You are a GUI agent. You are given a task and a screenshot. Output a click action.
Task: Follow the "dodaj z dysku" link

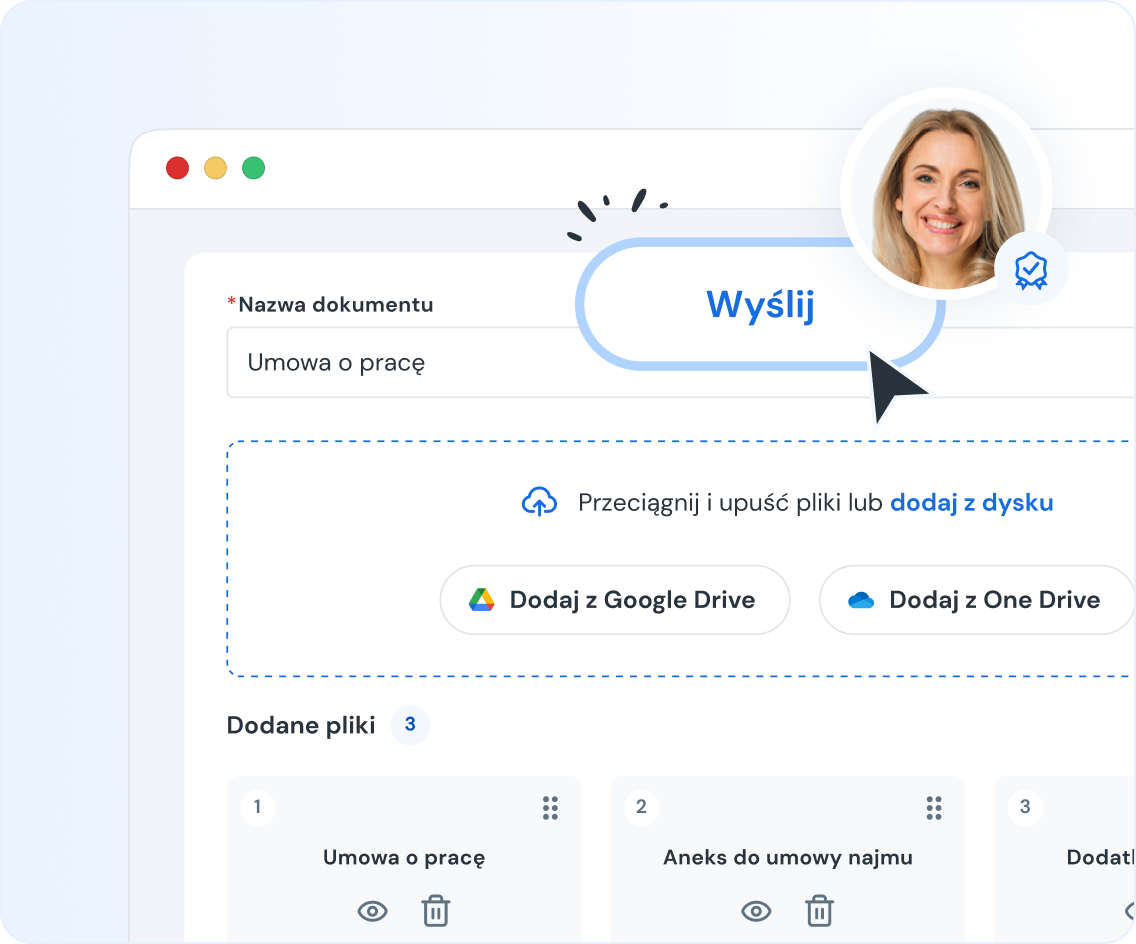pyautogui.click(x=971, y=502)
